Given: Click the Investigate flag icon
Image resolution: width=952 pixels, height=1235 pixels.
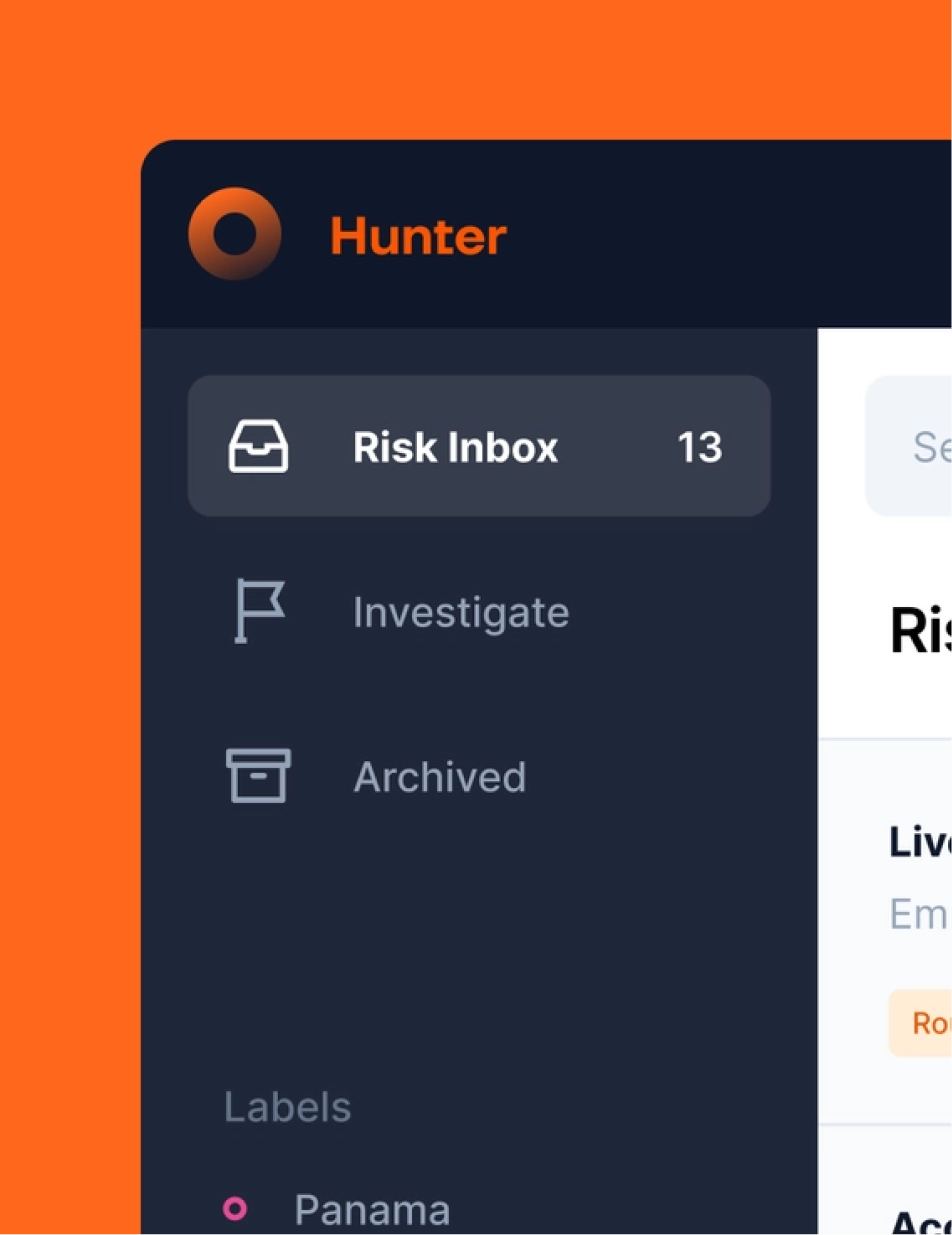Looking at the screenshot, I should tap(258, 611).
